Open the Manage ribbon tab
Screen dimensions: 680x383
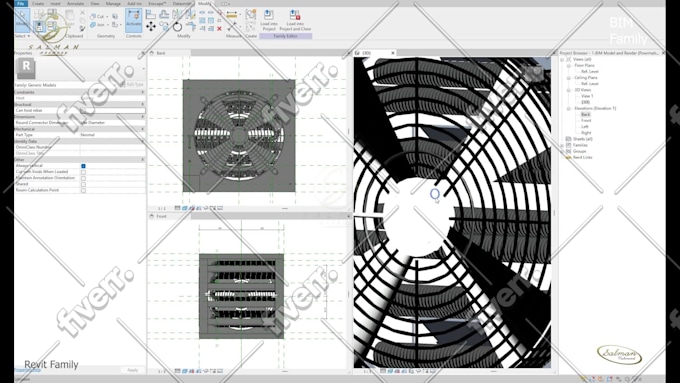(x=113, y=3)
